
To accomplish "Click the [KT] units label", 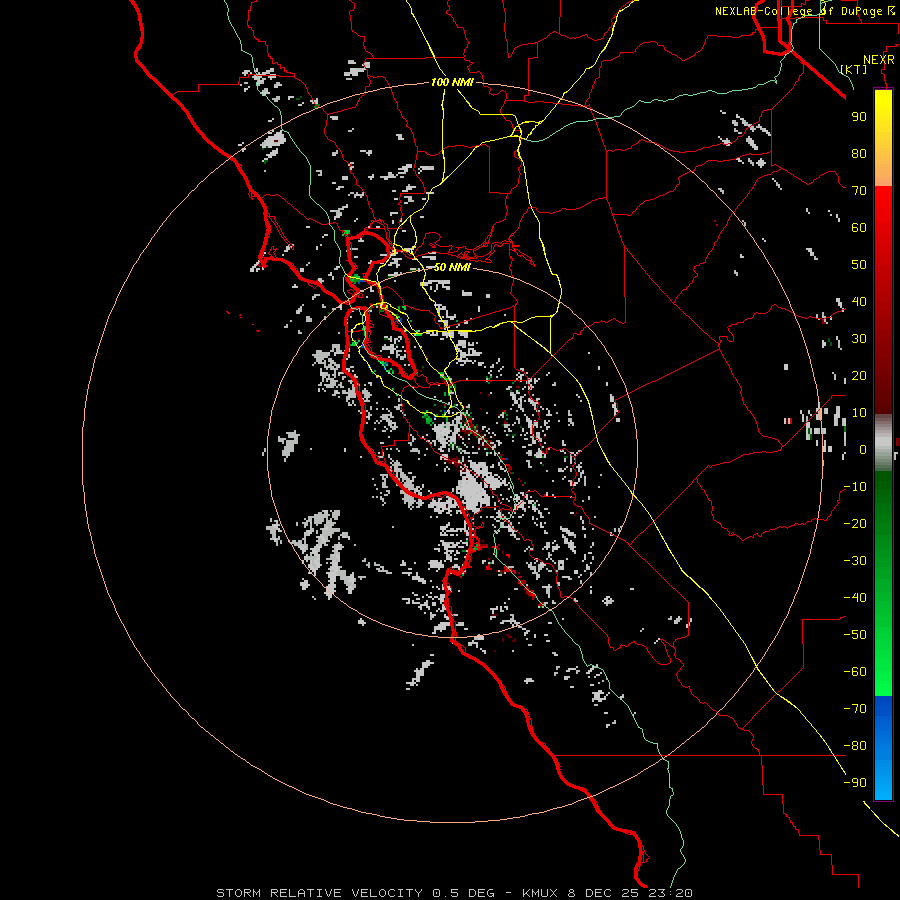I will point(854,69).
